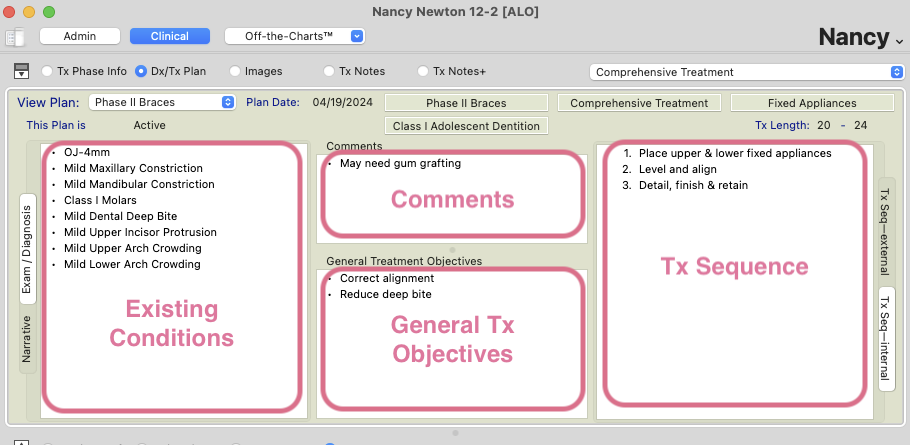This screenshot has width=910, height=445.
Task: Click the May need gum grafting comment
Action: (x=400, y=164)
